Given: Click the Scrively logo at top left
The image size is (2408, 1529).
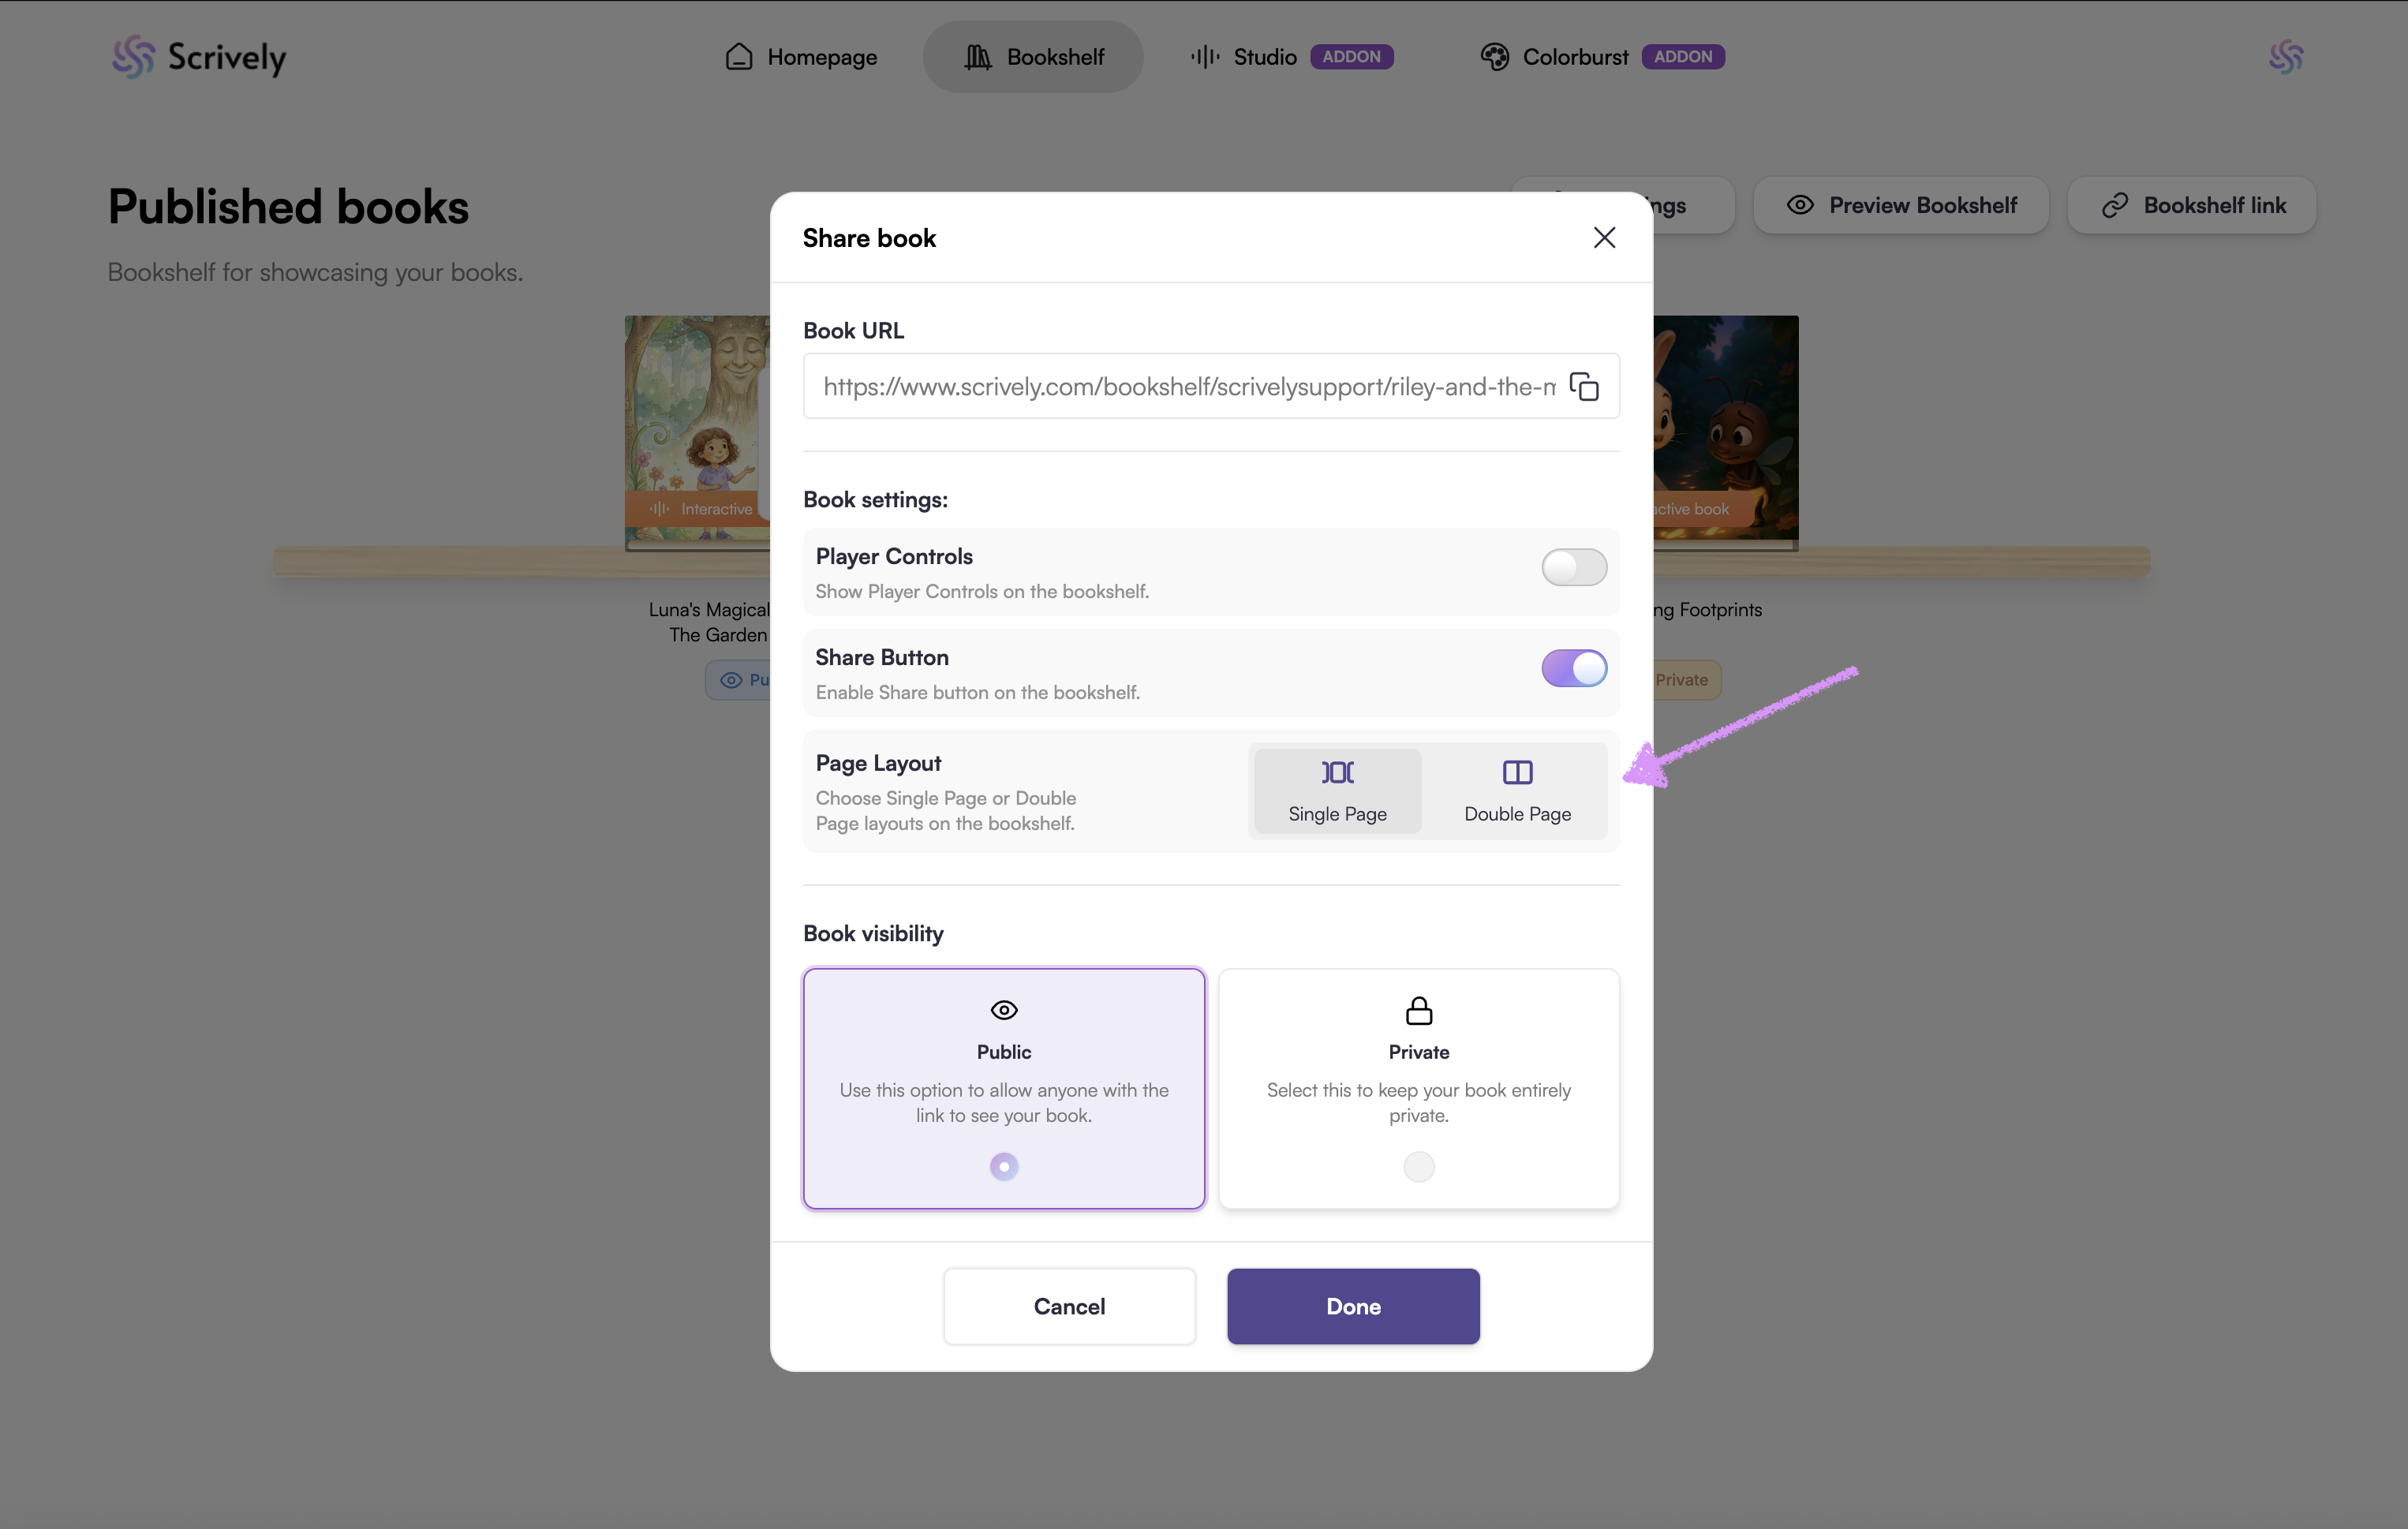Looking at the screenshot, I should coord(199,57).
